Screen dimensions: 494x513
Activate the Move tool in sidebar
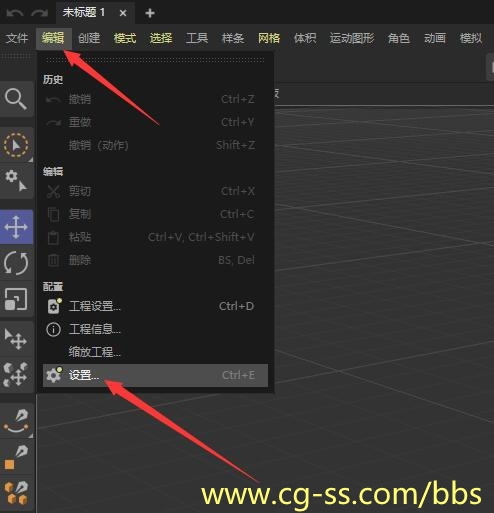[x=16, y=227]
